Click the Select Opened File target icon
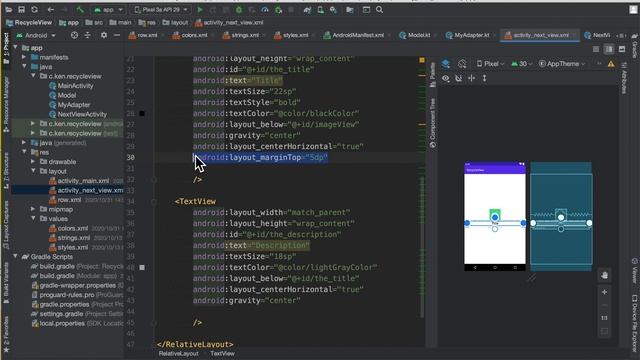 (74, 36)
